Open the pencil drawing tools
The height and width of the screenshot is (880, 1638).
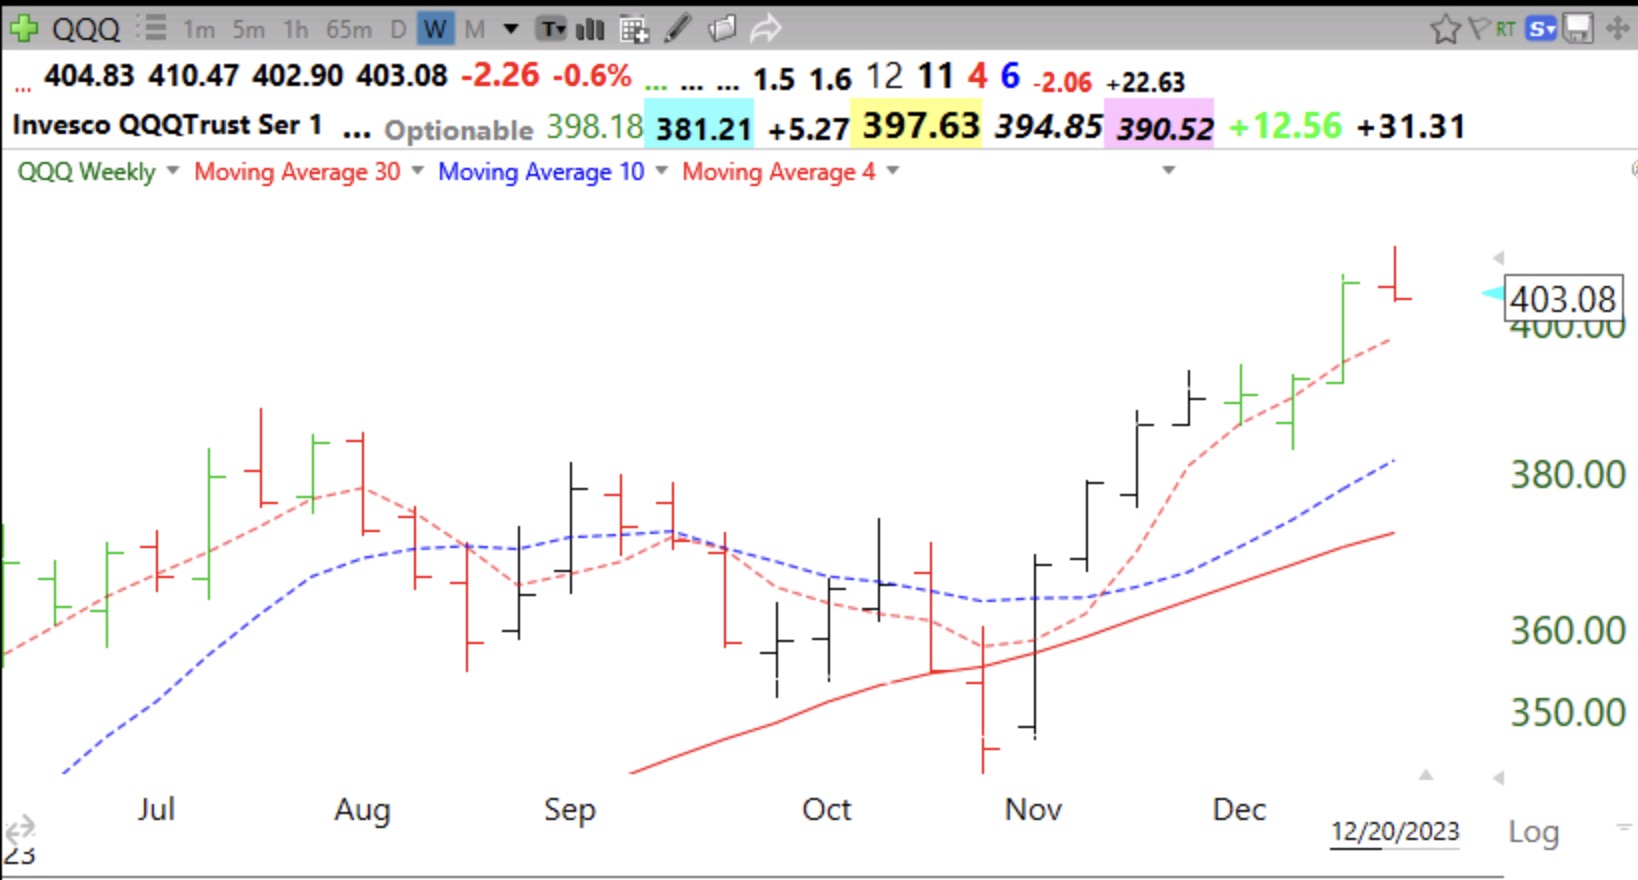point(678,28)
